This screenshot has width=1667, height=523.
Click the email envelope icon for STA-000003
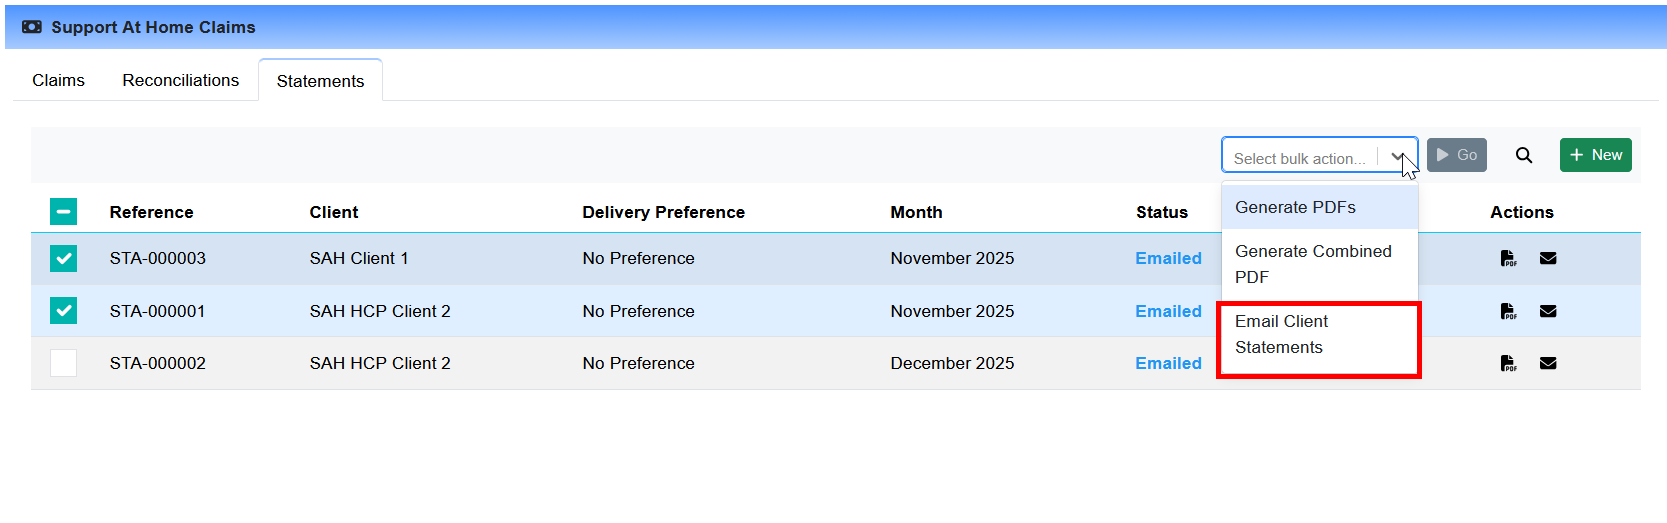pos(1548,258)
